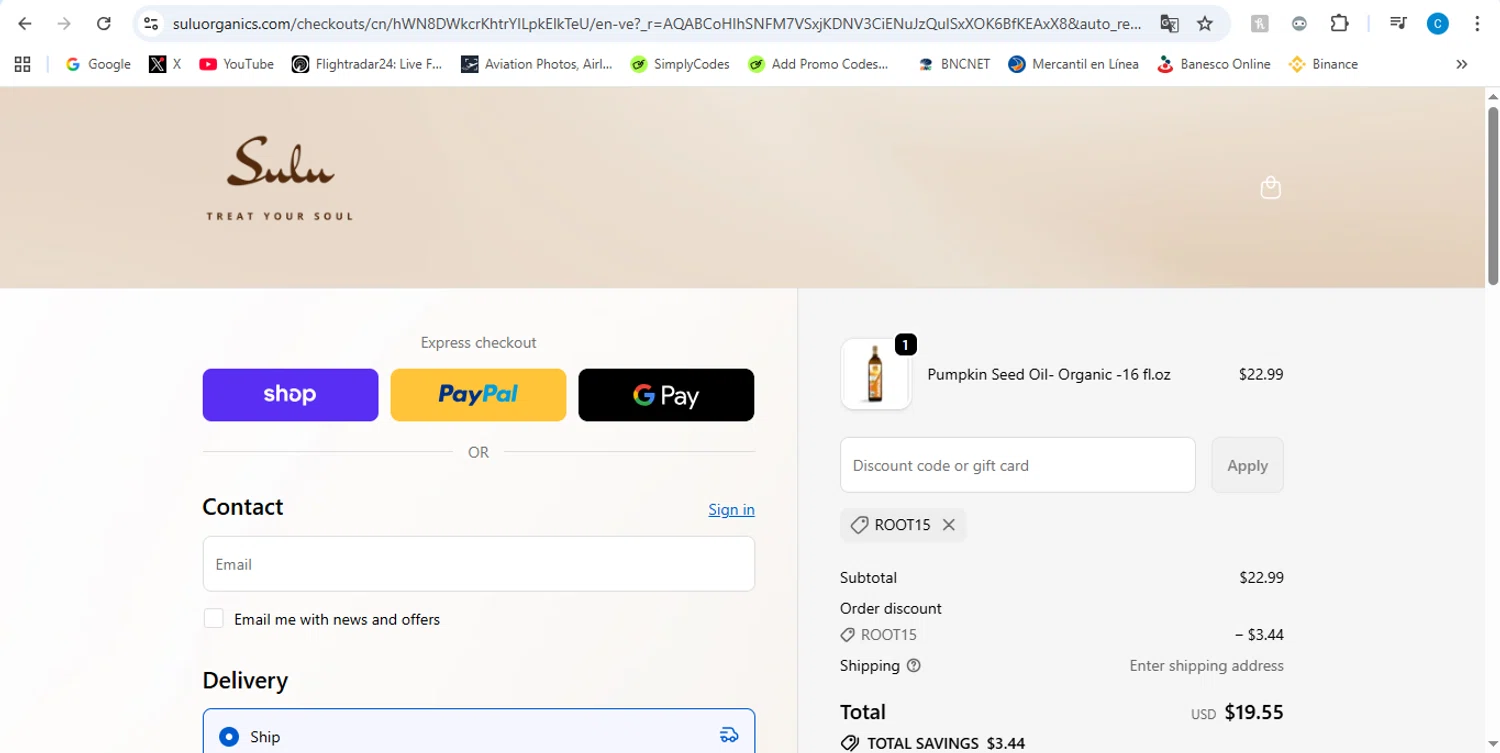
Task: Open the Google bookmark
Action: tap(98, 64)
